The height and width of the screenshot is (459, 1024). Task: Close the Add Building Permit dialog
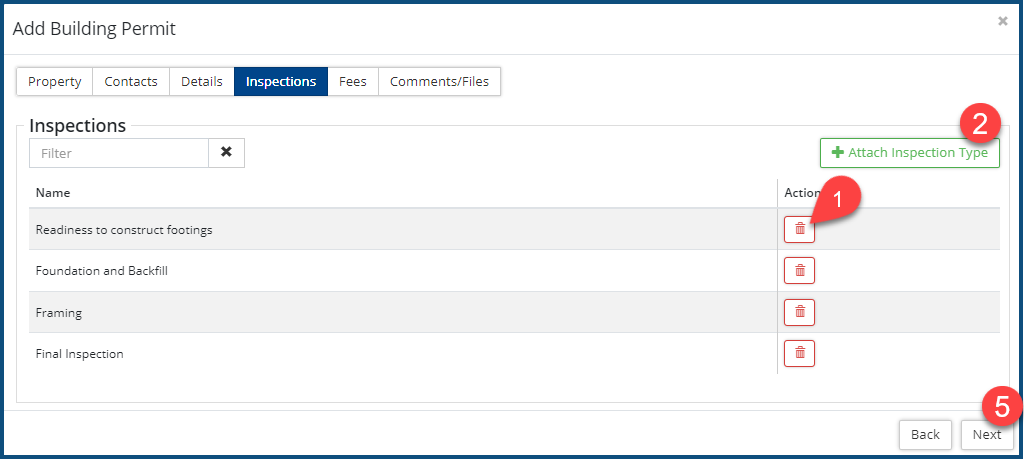click(x=1002, y=21)
